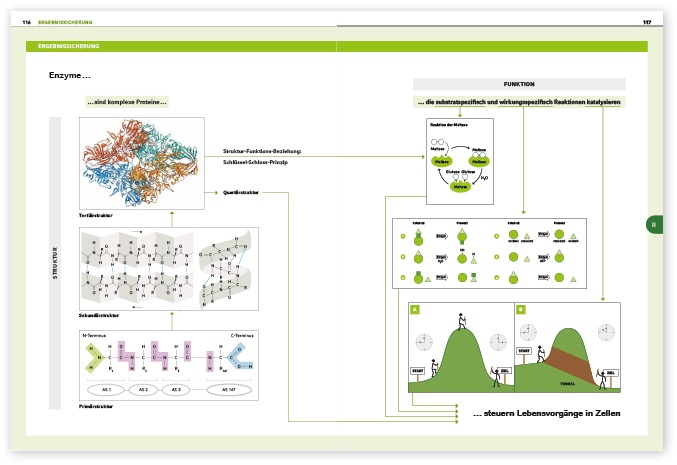
Task: Click the green chapter II side tab
Action: tap(655, 225)
